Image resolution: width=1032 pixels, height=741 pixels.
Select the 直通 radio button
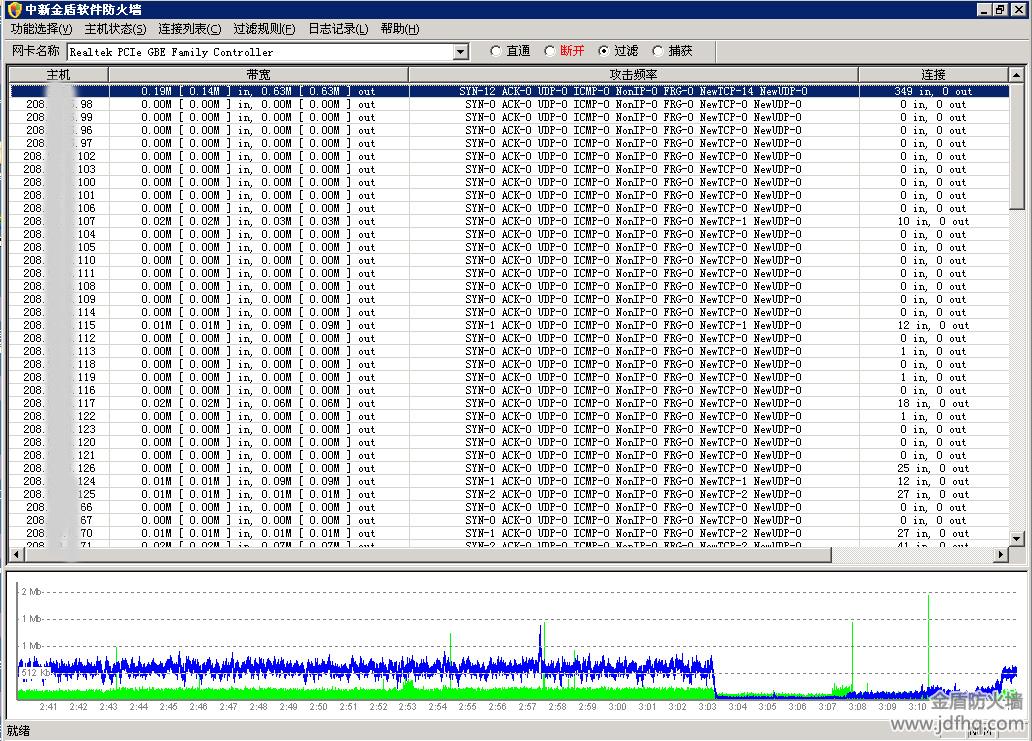(x=496, y=51)
